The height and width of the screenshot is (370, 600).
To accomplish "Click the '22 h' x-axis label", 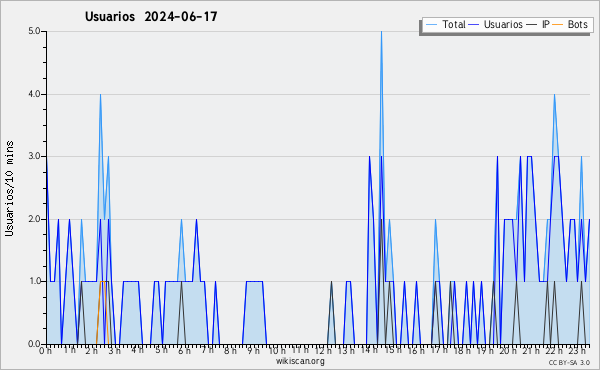I will tap(554, 350).
